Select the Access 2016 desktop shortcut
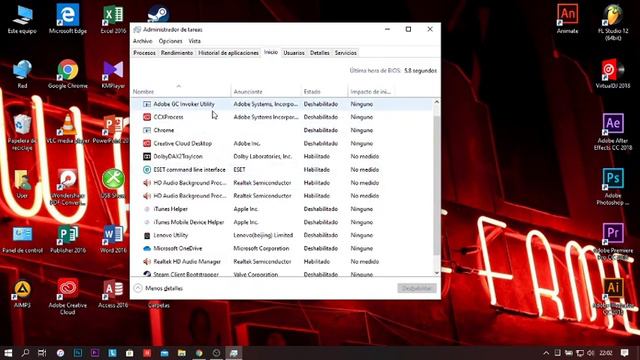Screen dimensions: 640x360 (x=113, y=294)
